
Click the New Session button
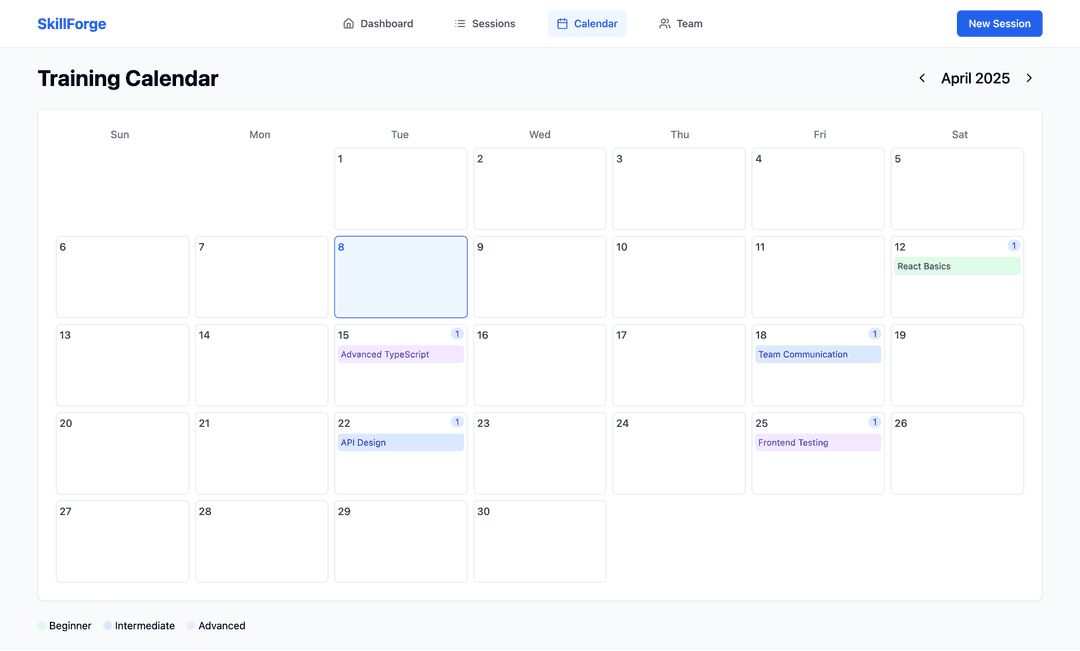999,22
